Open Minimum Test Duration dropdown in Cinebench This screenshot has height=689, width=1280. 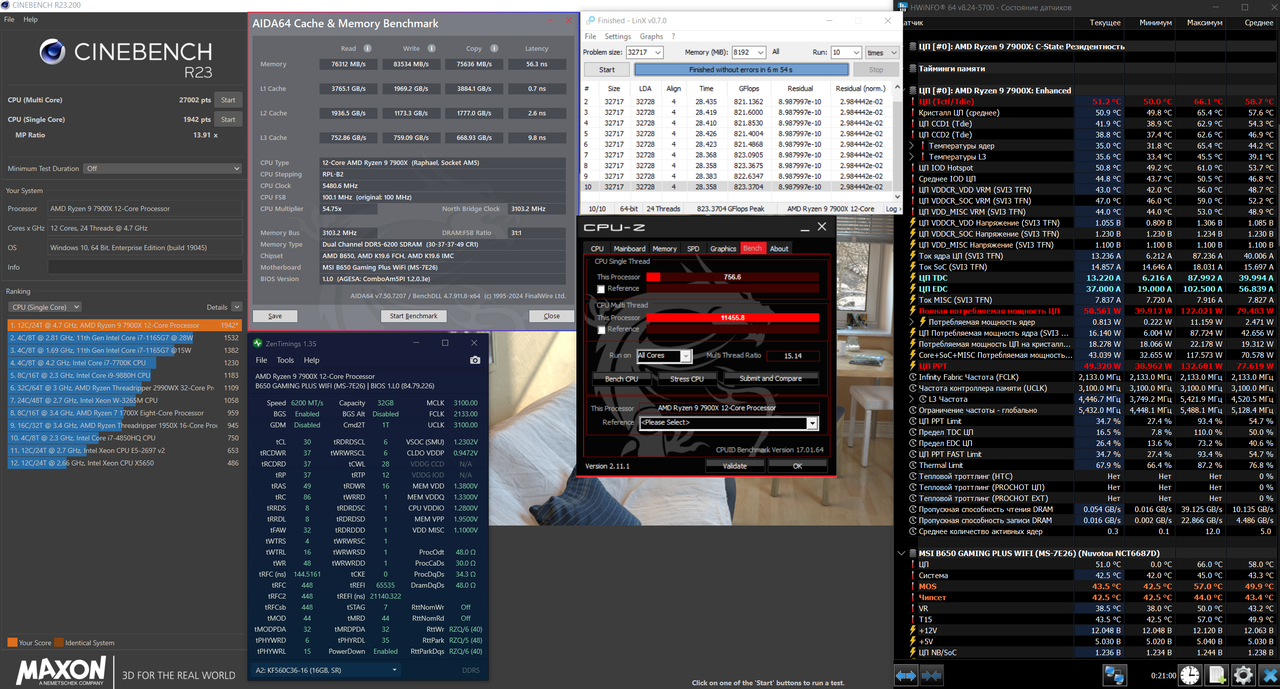163,168
